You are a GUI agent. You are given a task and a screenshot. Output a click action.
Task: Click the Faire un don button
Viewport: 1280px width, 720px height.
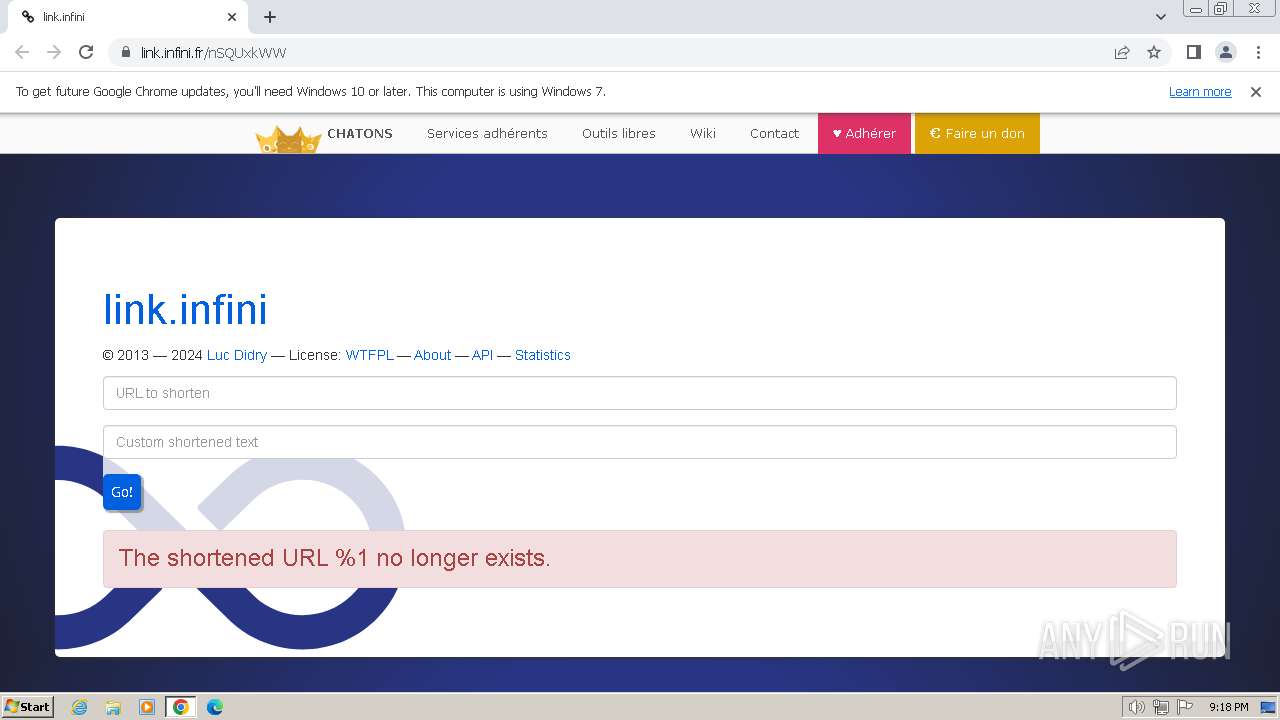pos(977,134)
